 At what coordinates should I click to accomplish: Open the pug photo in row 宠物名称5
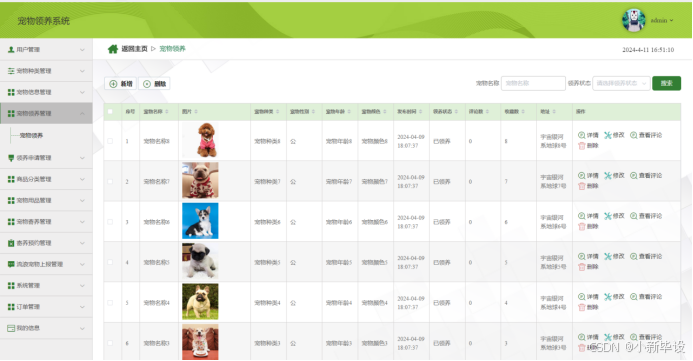click(x=200, y=261)
